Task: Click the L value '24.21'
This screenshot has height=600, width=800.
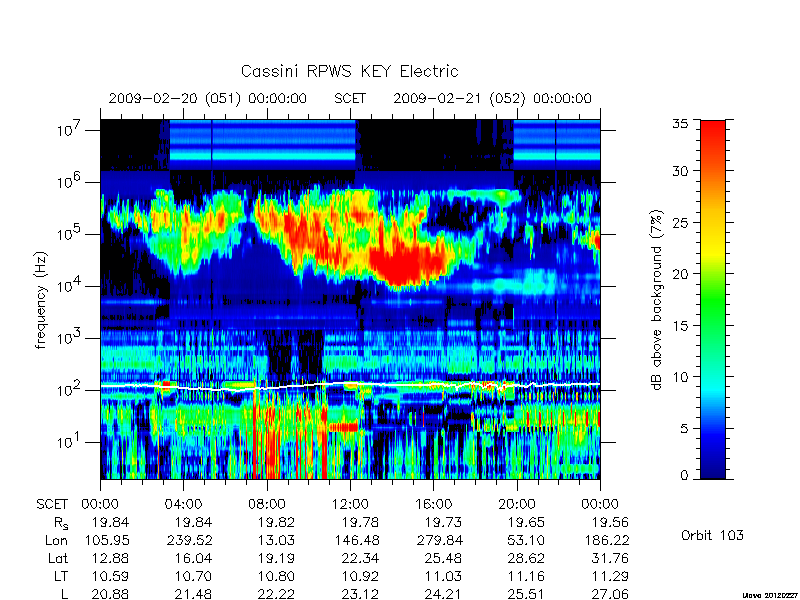Action: (x=443, y=594)
